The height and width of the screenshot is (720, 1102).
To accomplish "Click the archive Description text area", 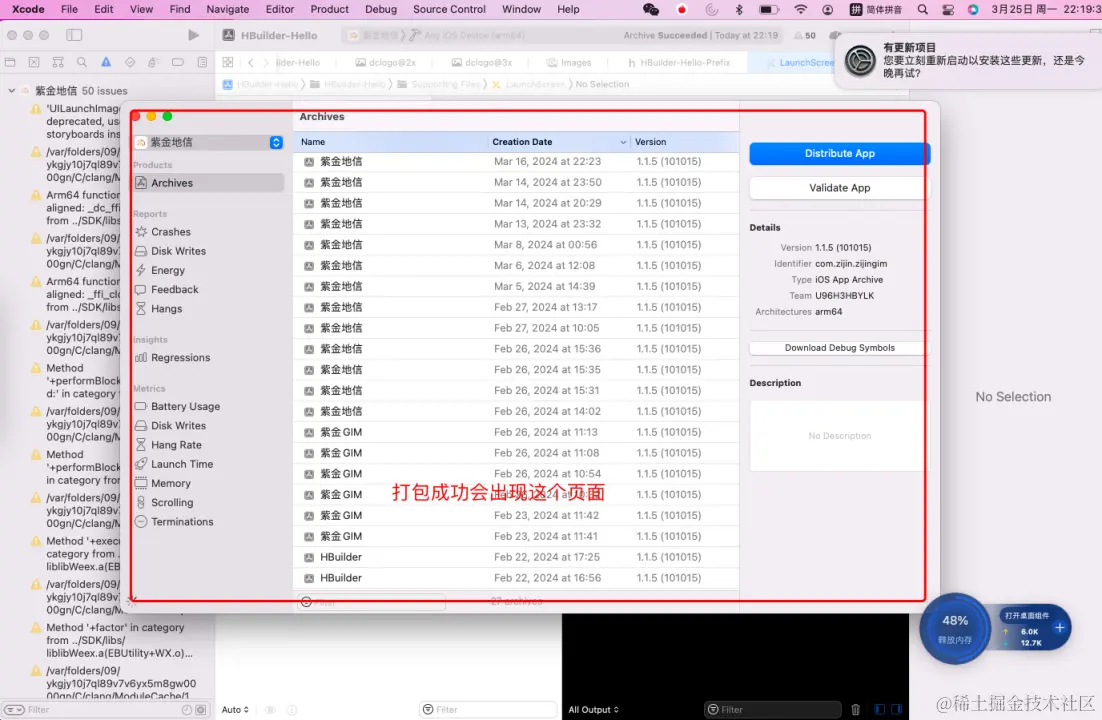I will 839,436.
